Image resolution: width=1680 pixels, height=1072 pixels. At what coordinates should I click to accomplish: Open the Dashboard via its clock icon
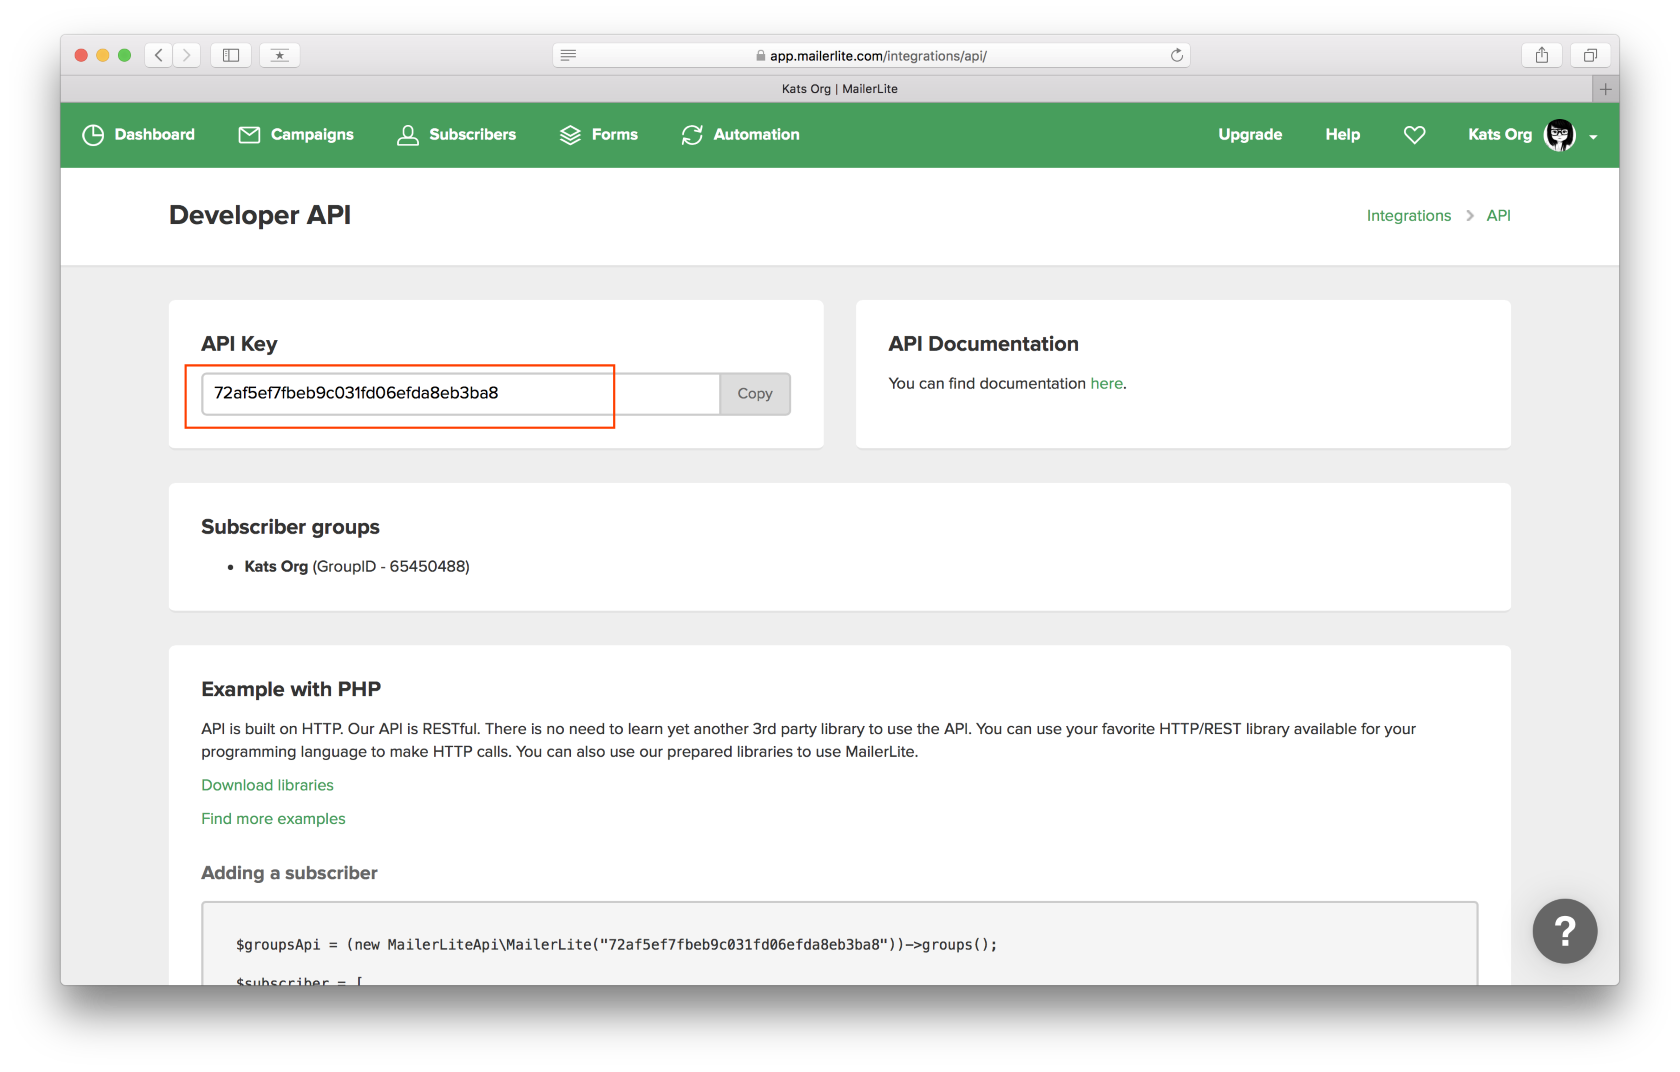pyautogui.click(x=92, y=134)
